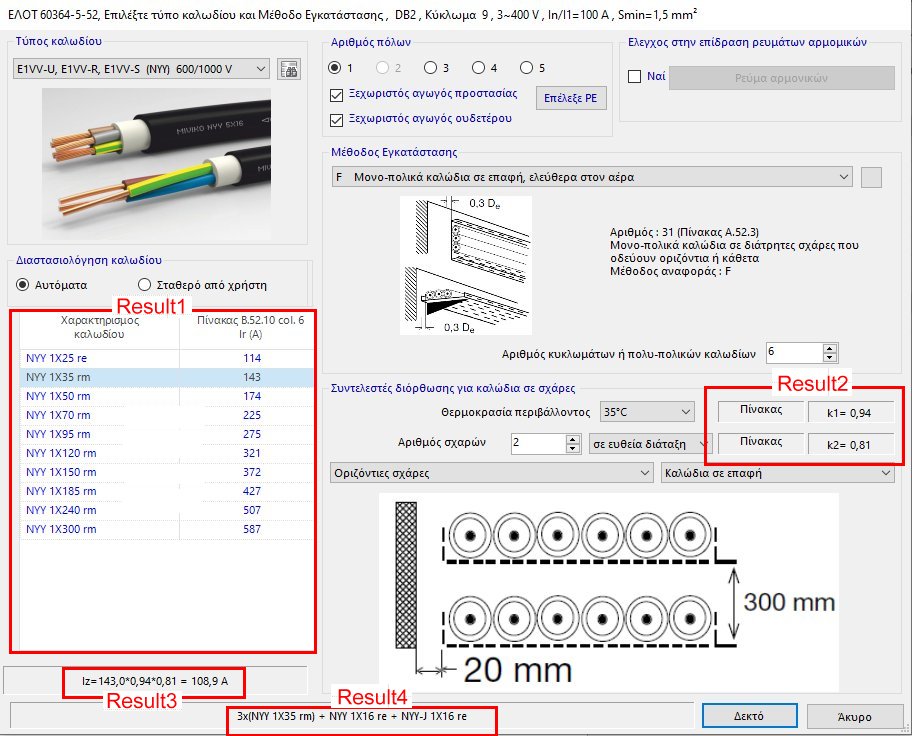Viewport: 912px width, 736px height.
Task: Select Αυτόματα sizing radio button
Action: tap(22, 285)
